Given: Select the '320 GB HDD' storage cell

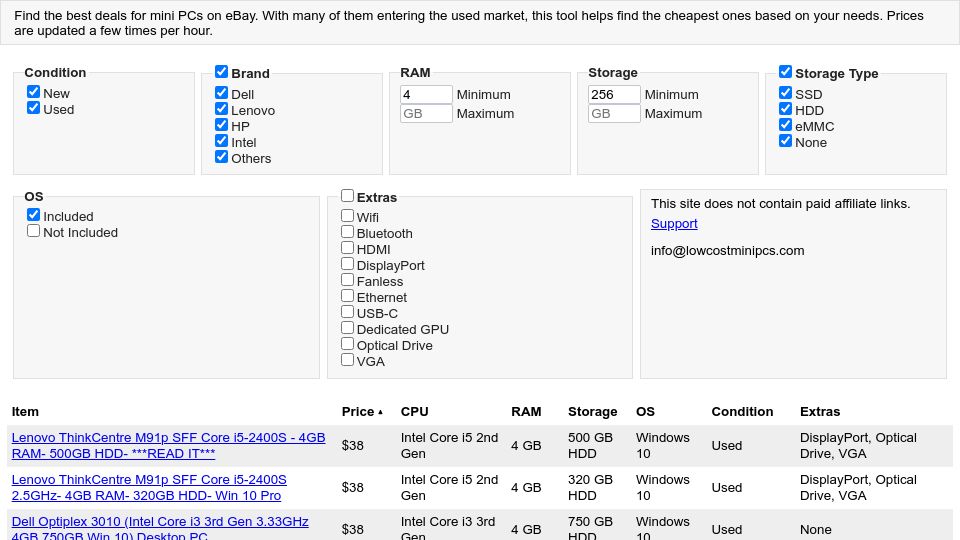Looking at the screenshot, I should pos(590,487).
